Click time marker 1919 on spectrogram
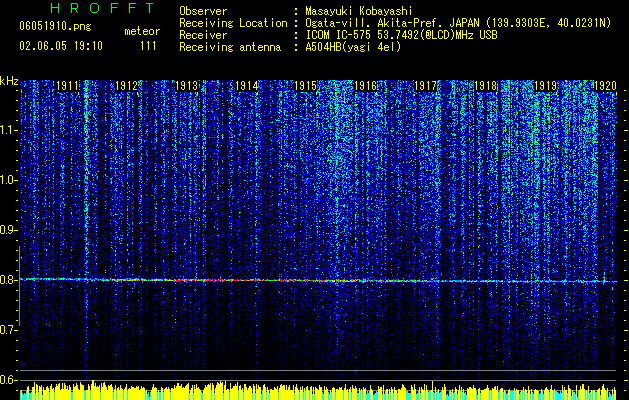 (546, 86)
